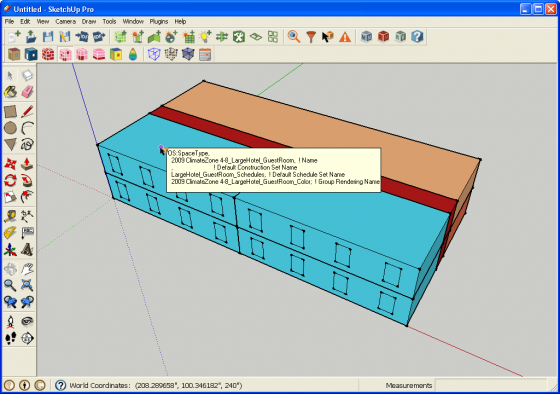This screenshot has width=560, height=394.
Task: Click the blue question mark Help toolbar icon
Action: pos(417,37)
